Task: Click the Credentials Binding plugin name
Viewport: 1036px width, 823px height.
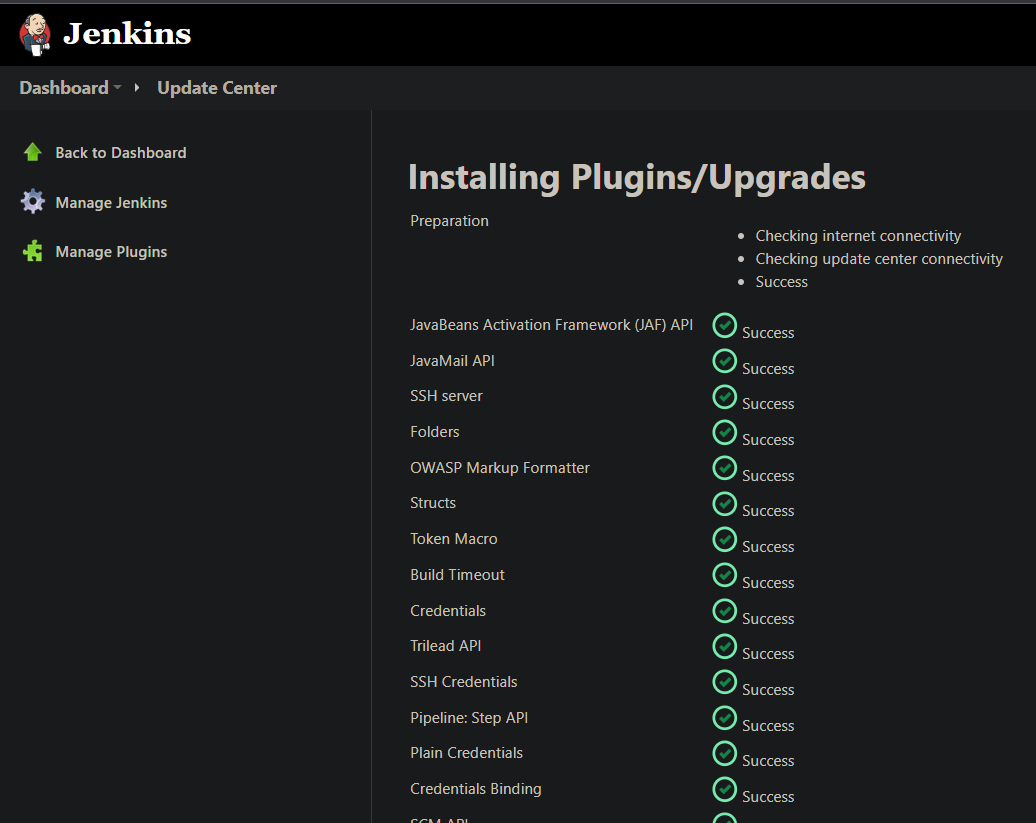Action: (x=476, y=789)
